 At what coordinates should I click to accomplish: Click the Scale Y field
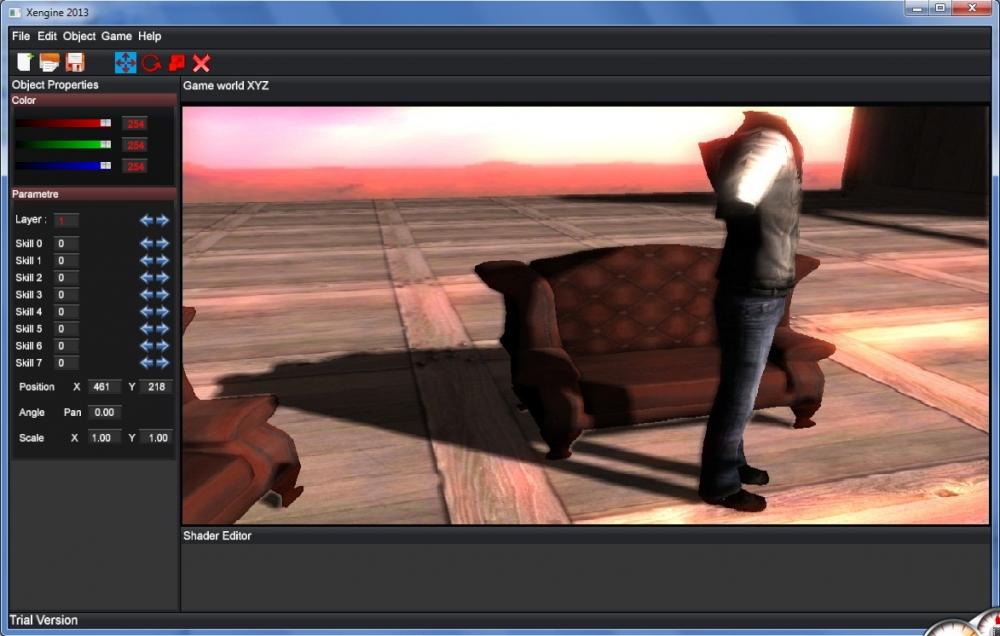[156, 438]
